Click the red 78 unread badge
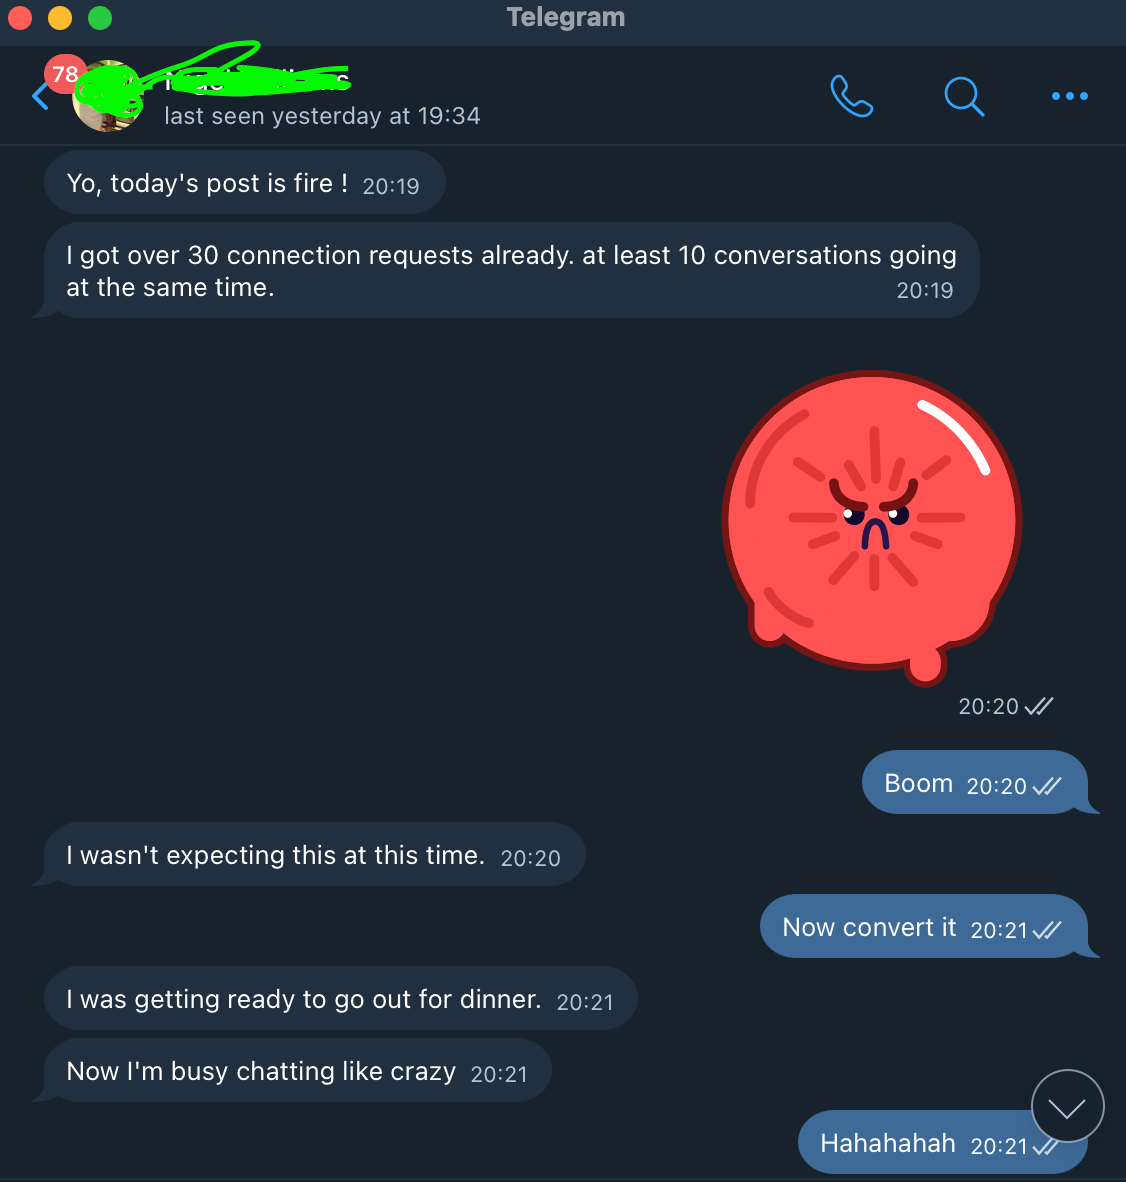This screenshot has width=1126, height=1182. [65, 74]
